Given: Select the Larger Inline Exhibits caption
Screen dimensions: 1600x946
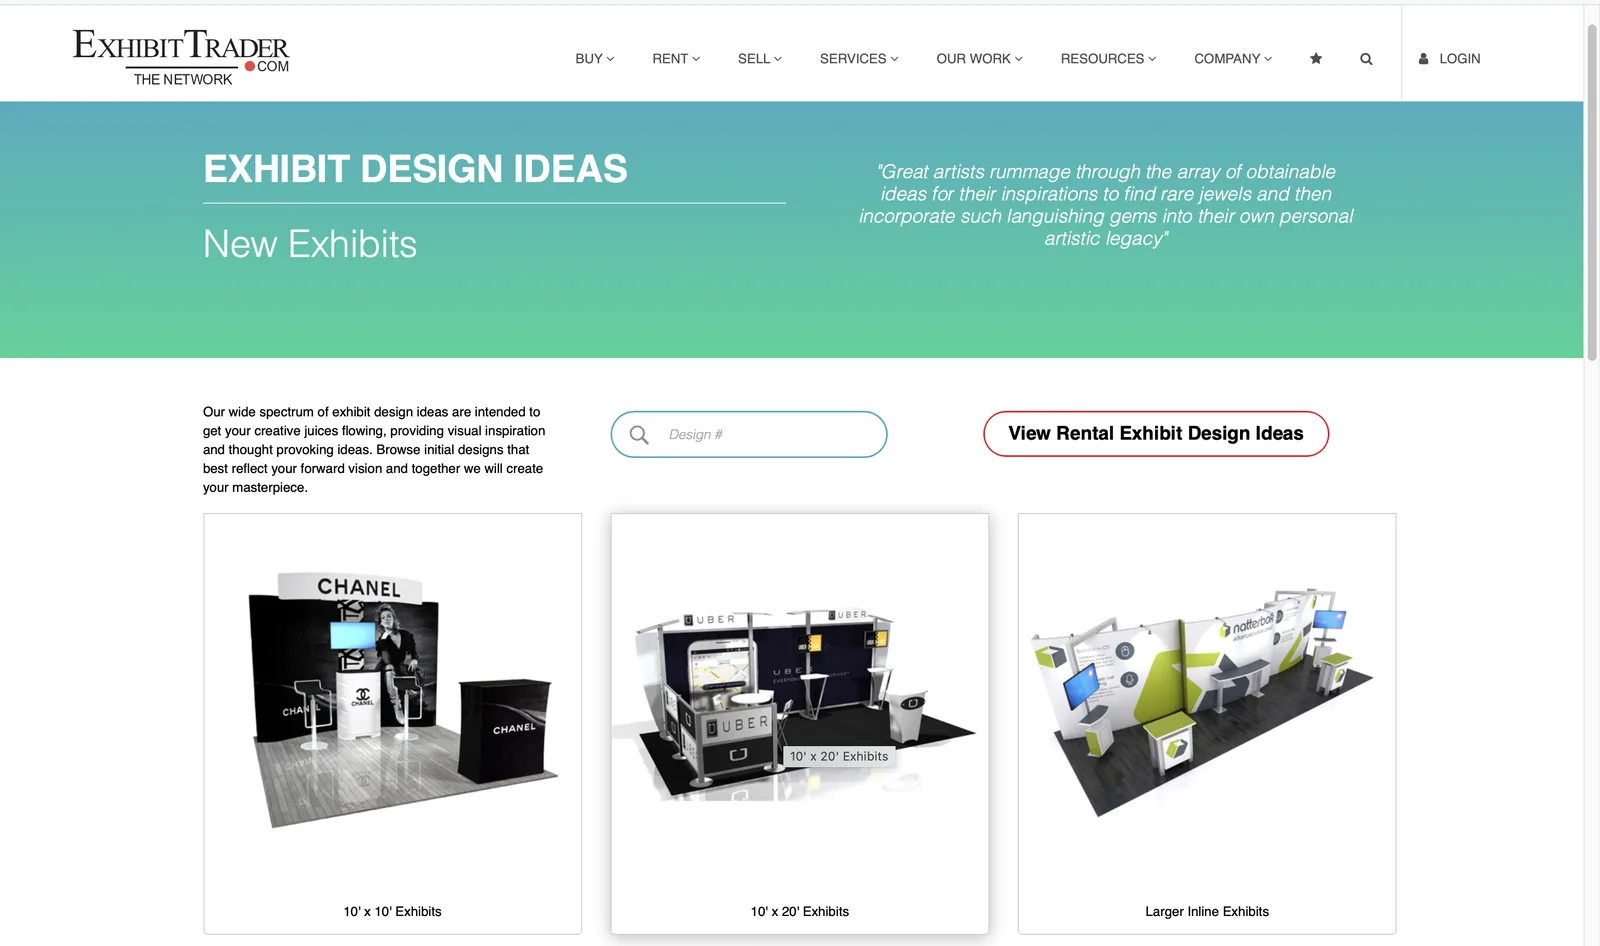Looking at the screenshot, I should [1207, 912].
